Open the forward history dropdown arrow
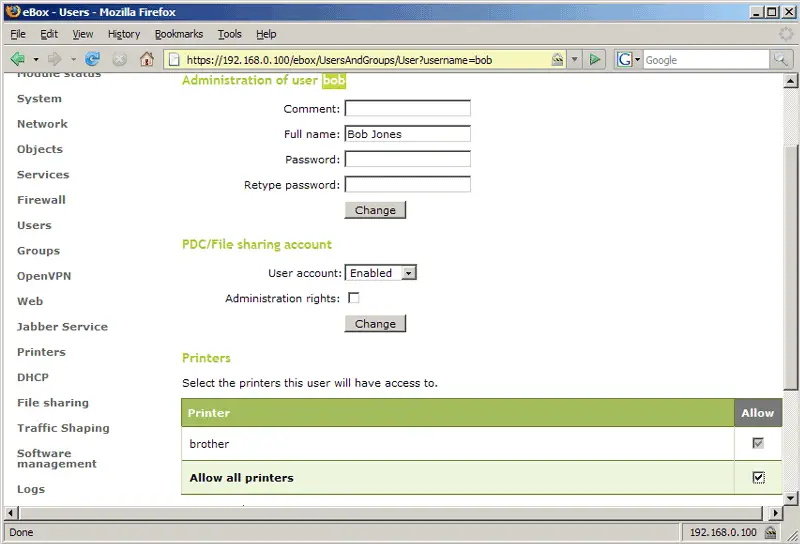800x544 pixels. pos(73,60)
